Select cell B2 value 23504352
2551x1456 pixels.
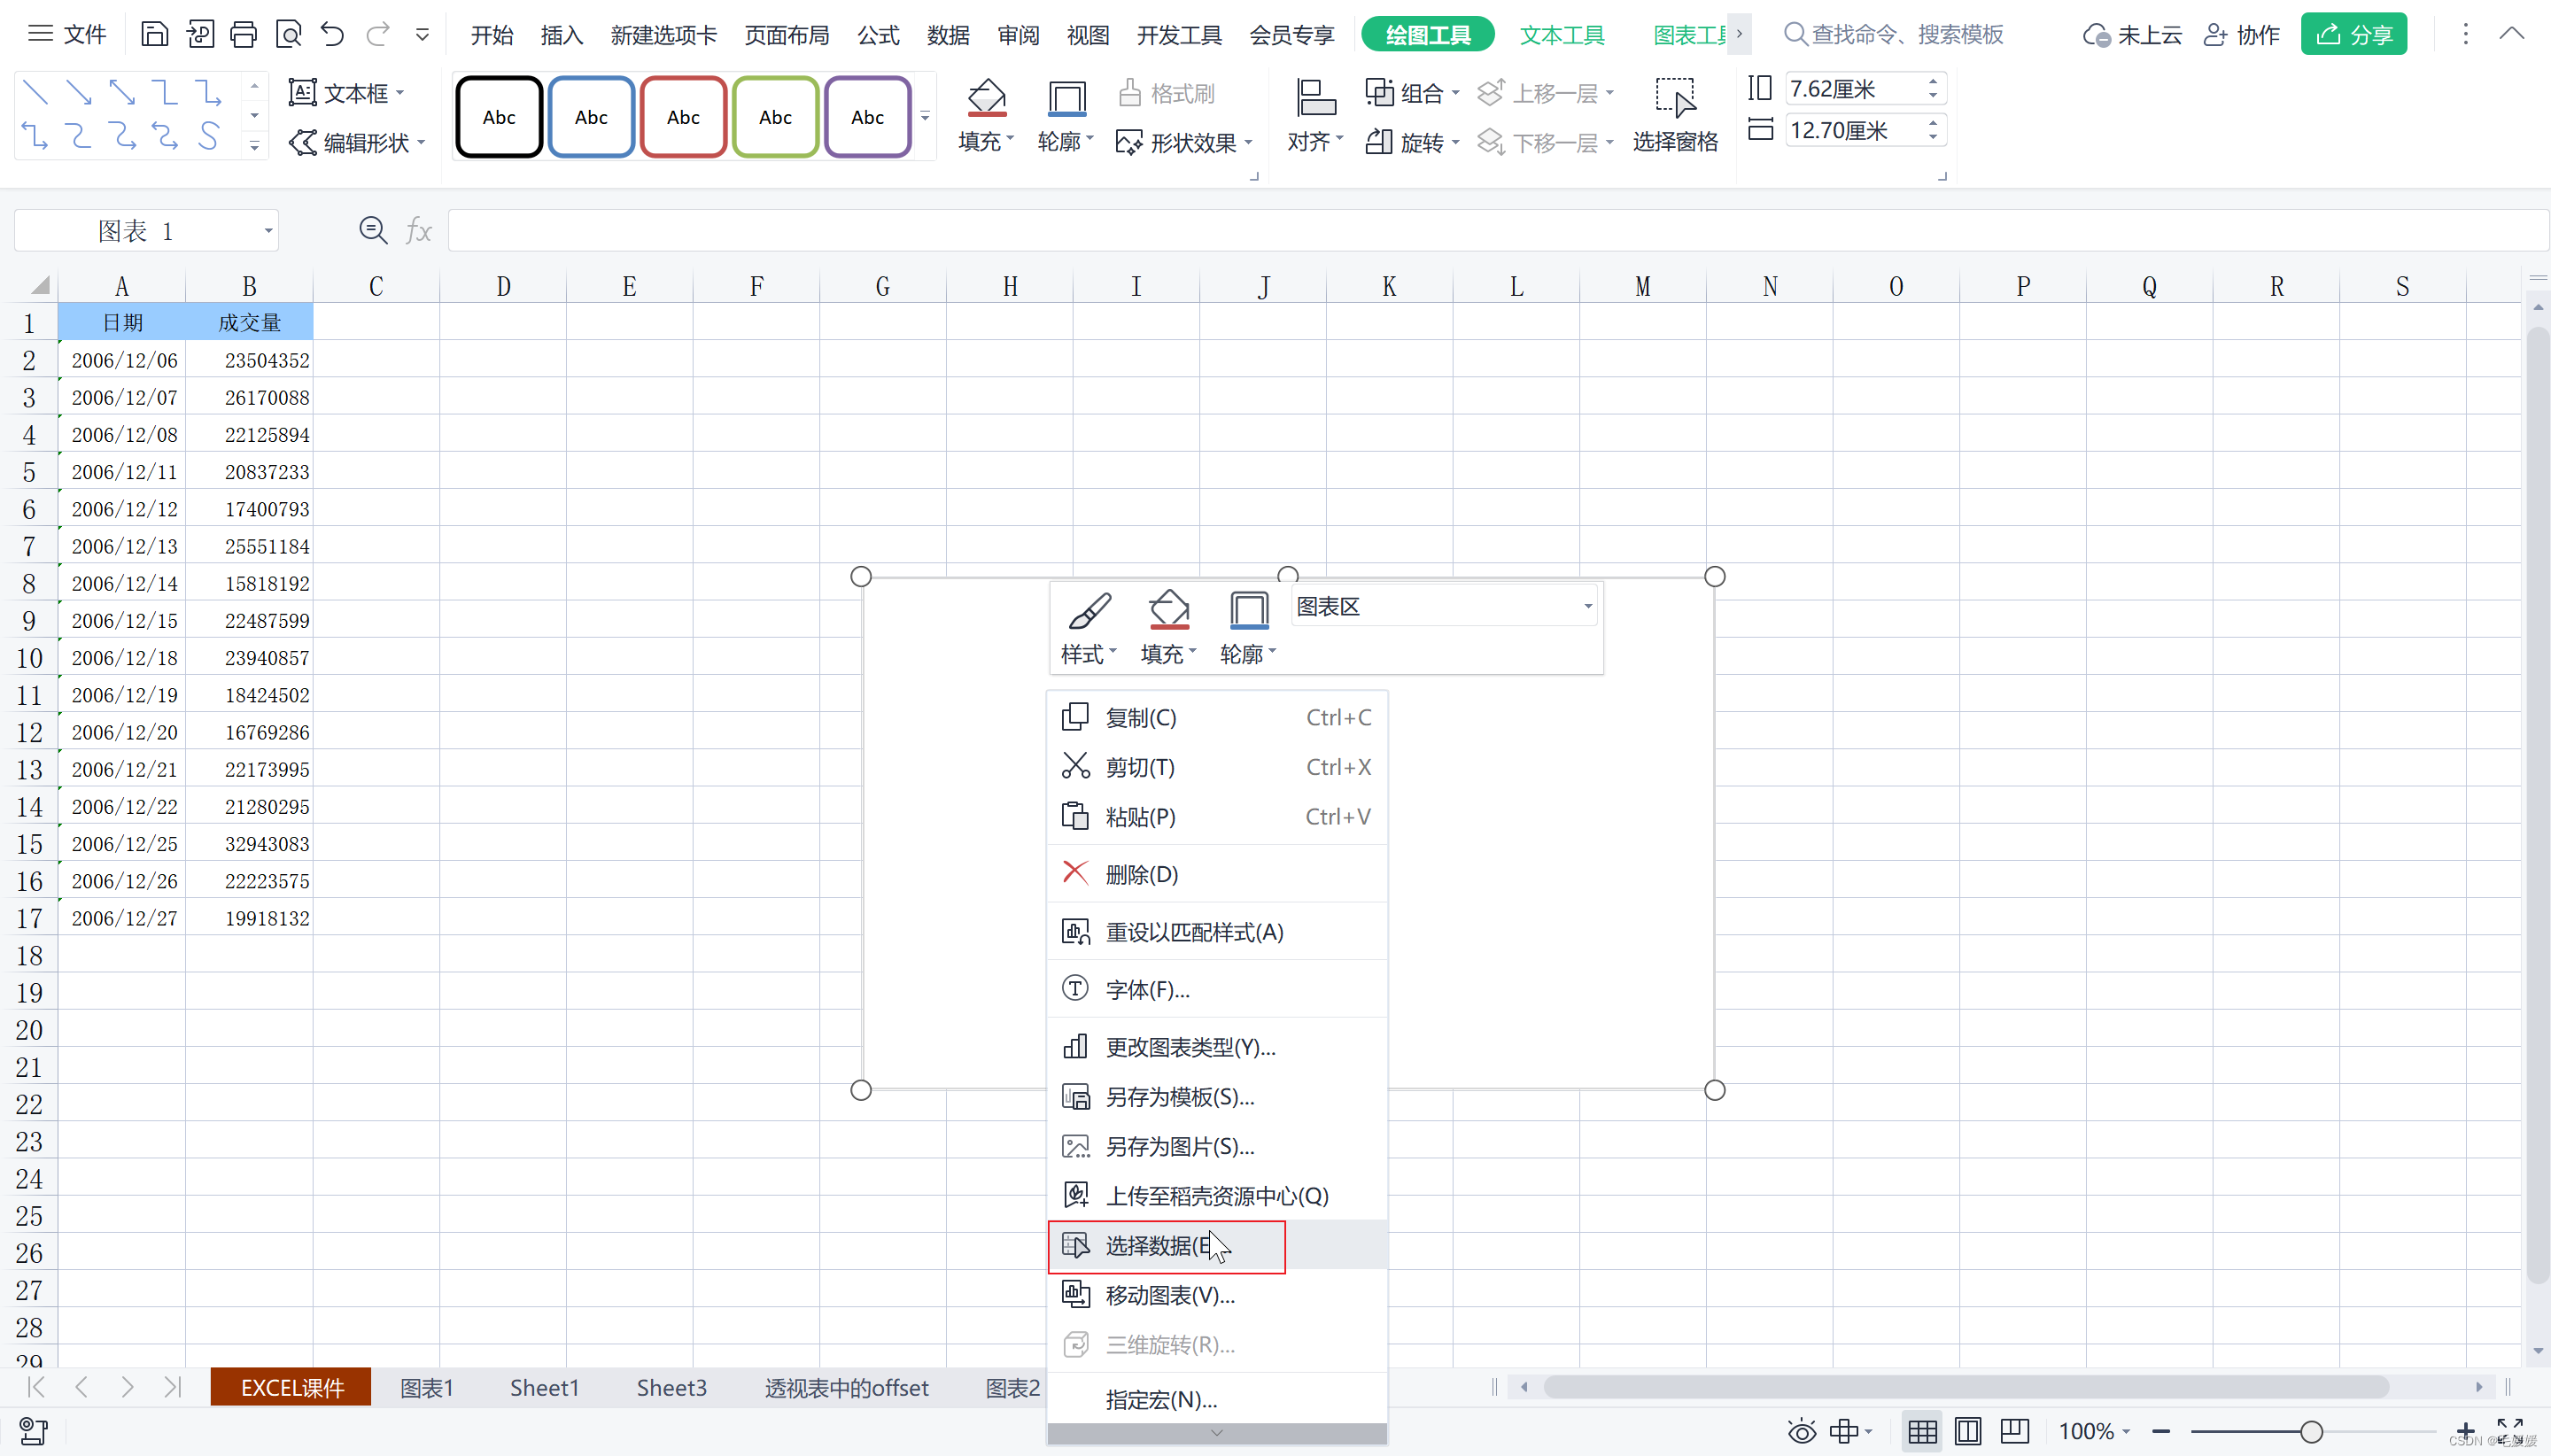pos(249,360)
